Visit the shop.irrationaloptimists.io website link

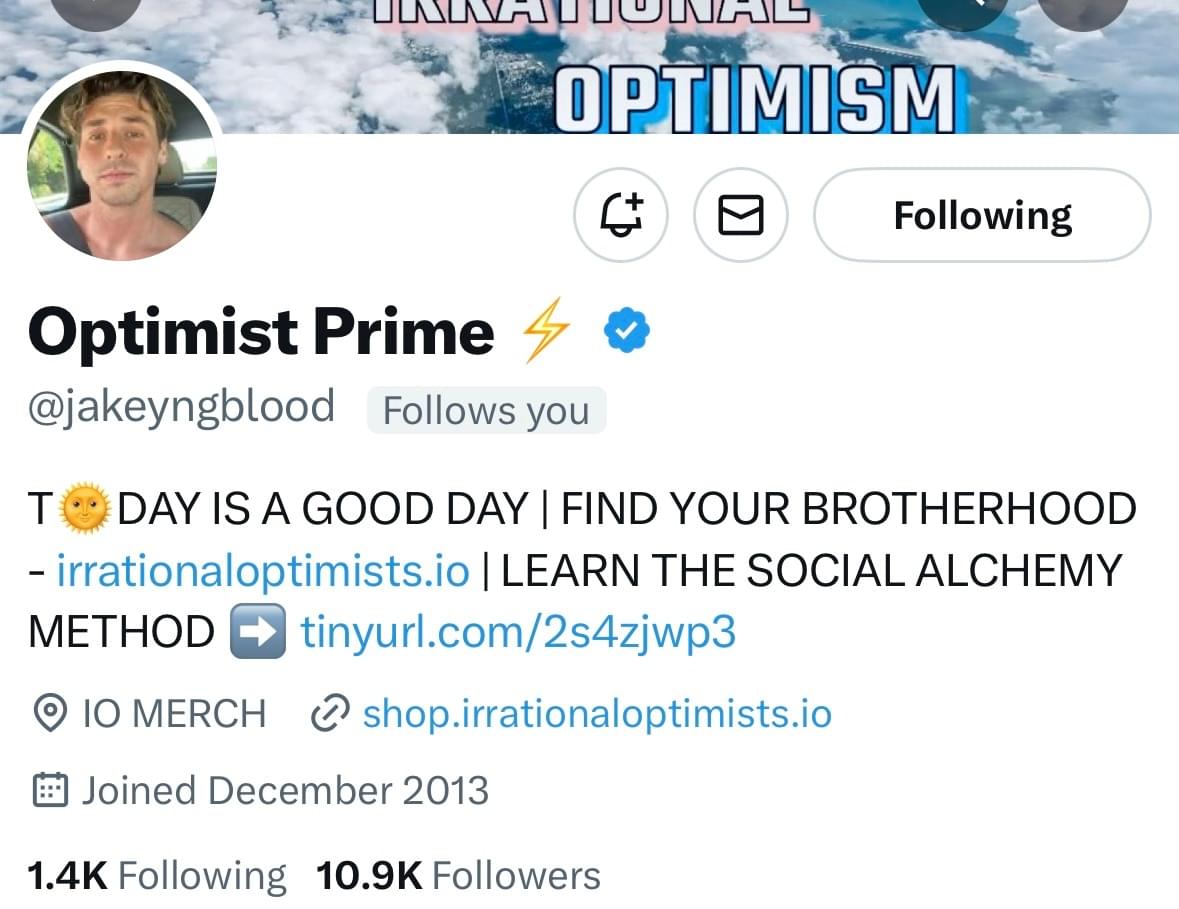596,714
